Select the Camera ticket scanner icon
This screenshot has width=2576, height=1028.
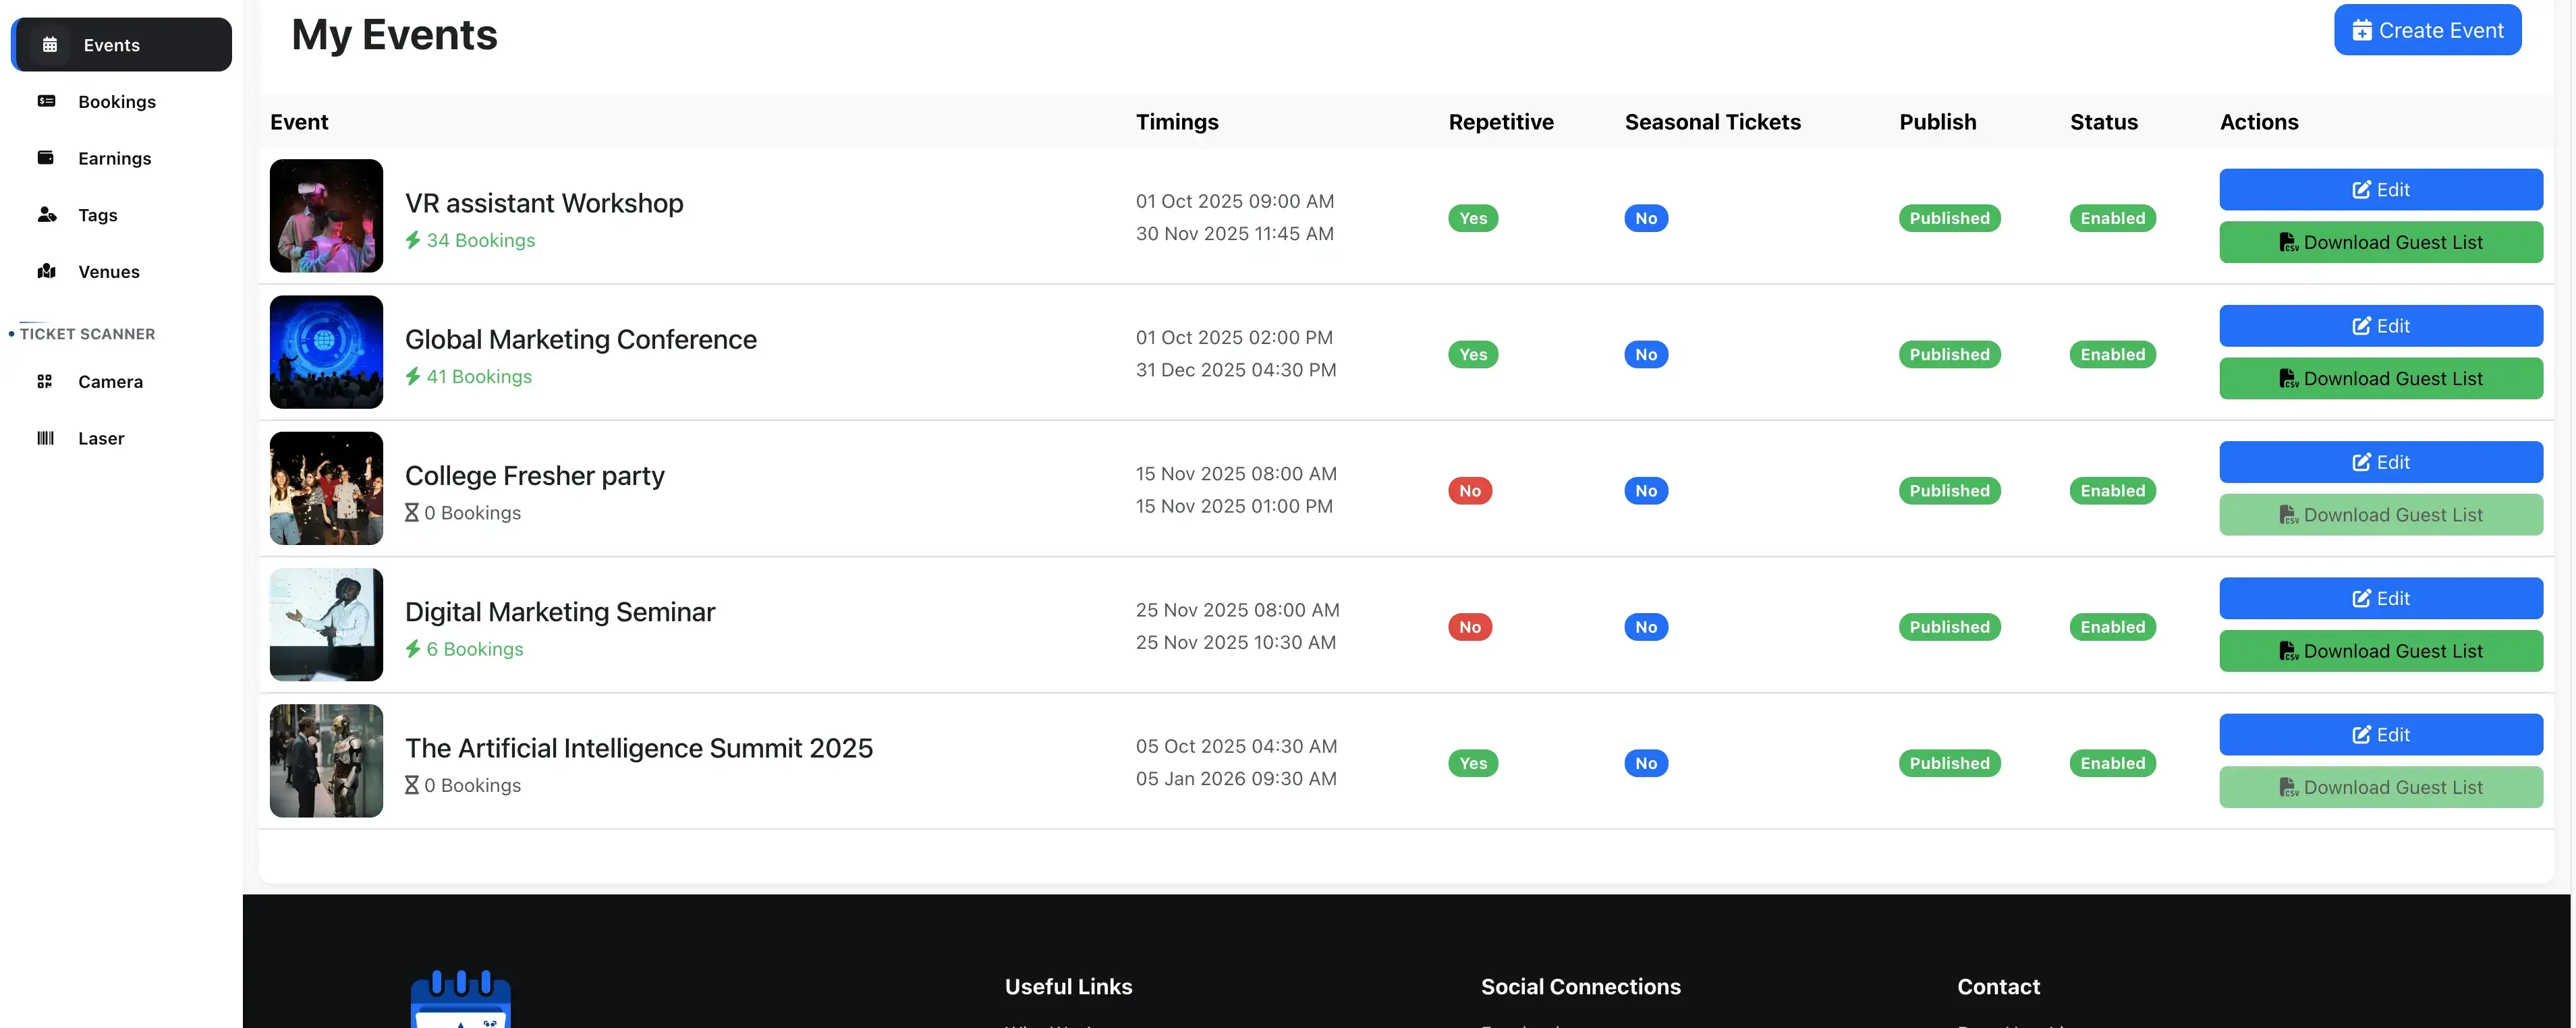pyautogui.click(x=47, y=381)
